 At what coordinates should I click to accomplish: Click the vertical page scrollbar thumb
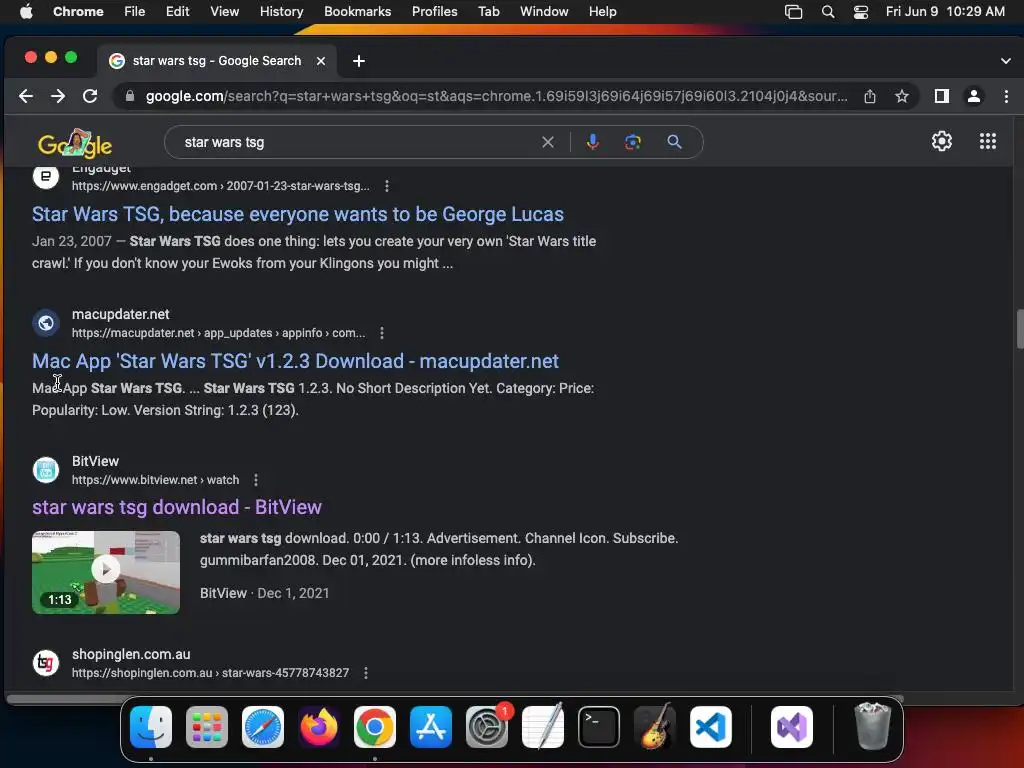coord(1019,330)
